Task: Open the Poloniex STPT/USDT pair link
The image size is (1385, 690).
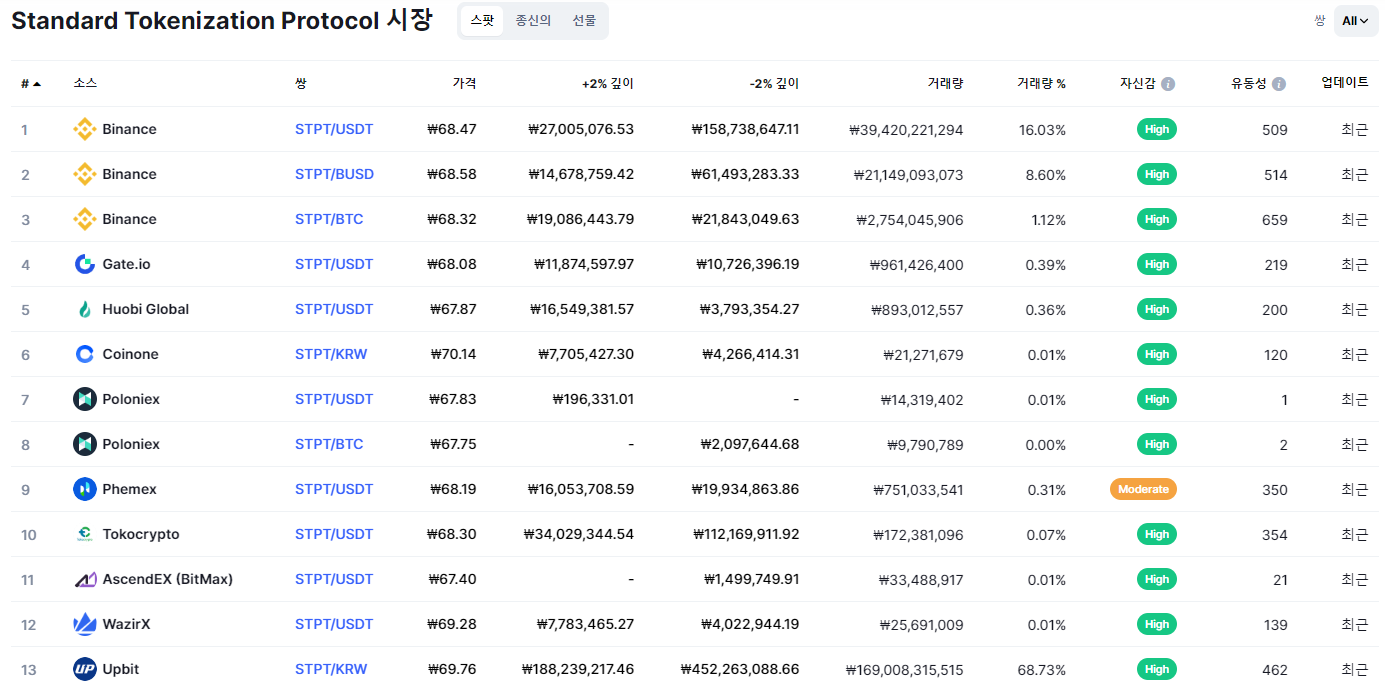Action: click(334, 399)
